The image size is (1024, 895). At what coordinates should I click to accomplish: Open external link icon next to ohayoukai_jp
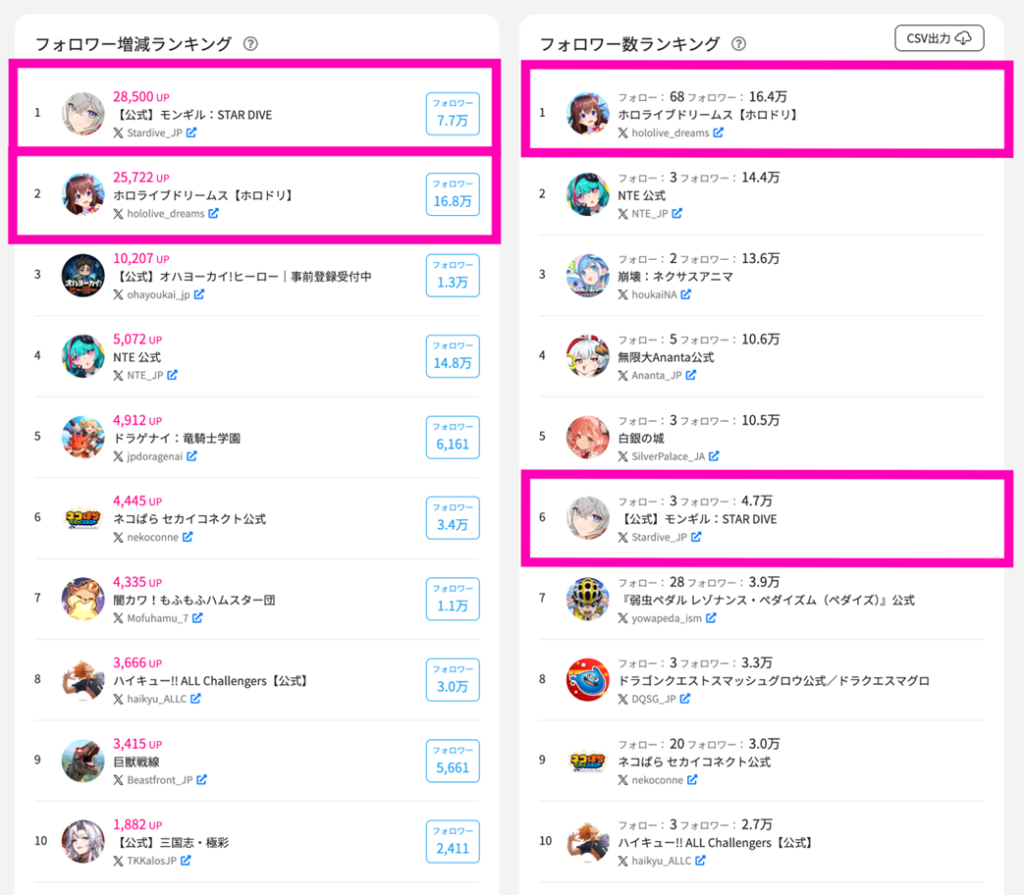coord(199,295)
